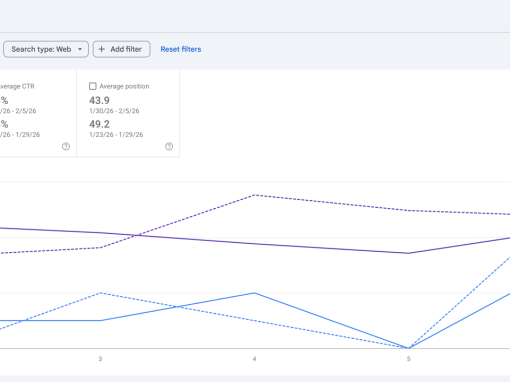Viewport: 510px width, 382px height.
Task: Click chart x-axis label 3
Action: [x=100, y=359]
